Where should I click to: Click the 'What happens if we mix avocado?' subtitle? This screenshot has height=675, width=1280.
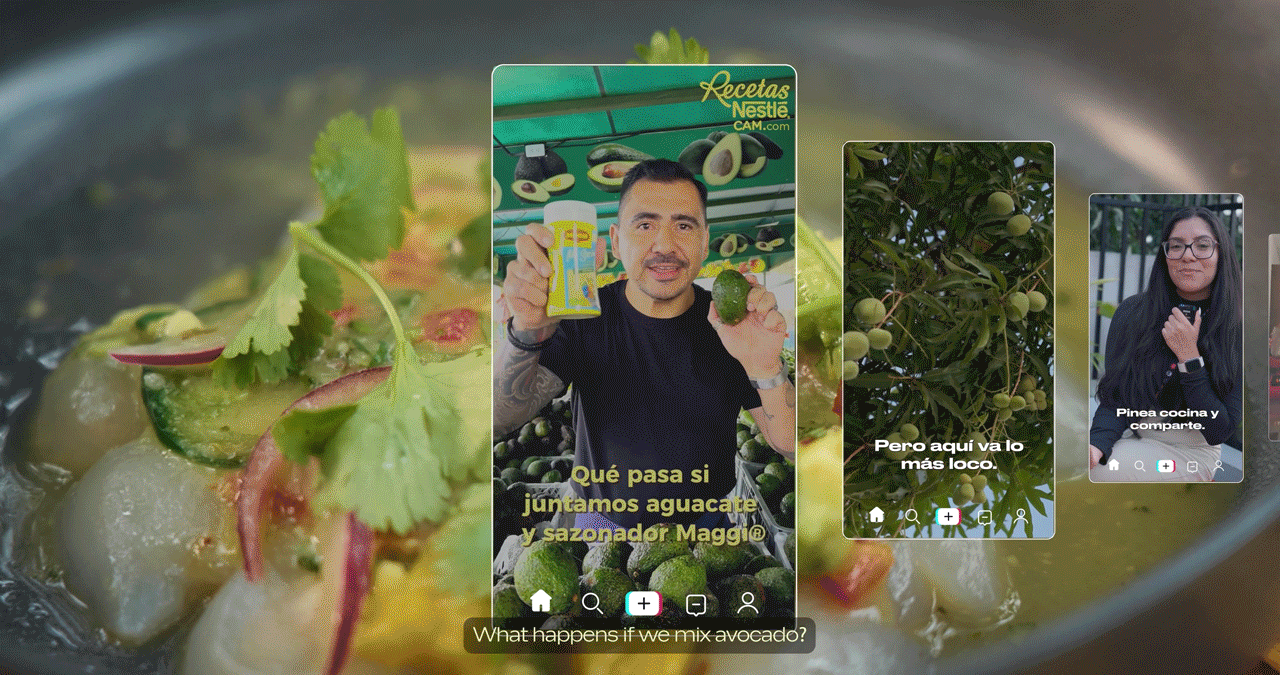tap(639, 634)
